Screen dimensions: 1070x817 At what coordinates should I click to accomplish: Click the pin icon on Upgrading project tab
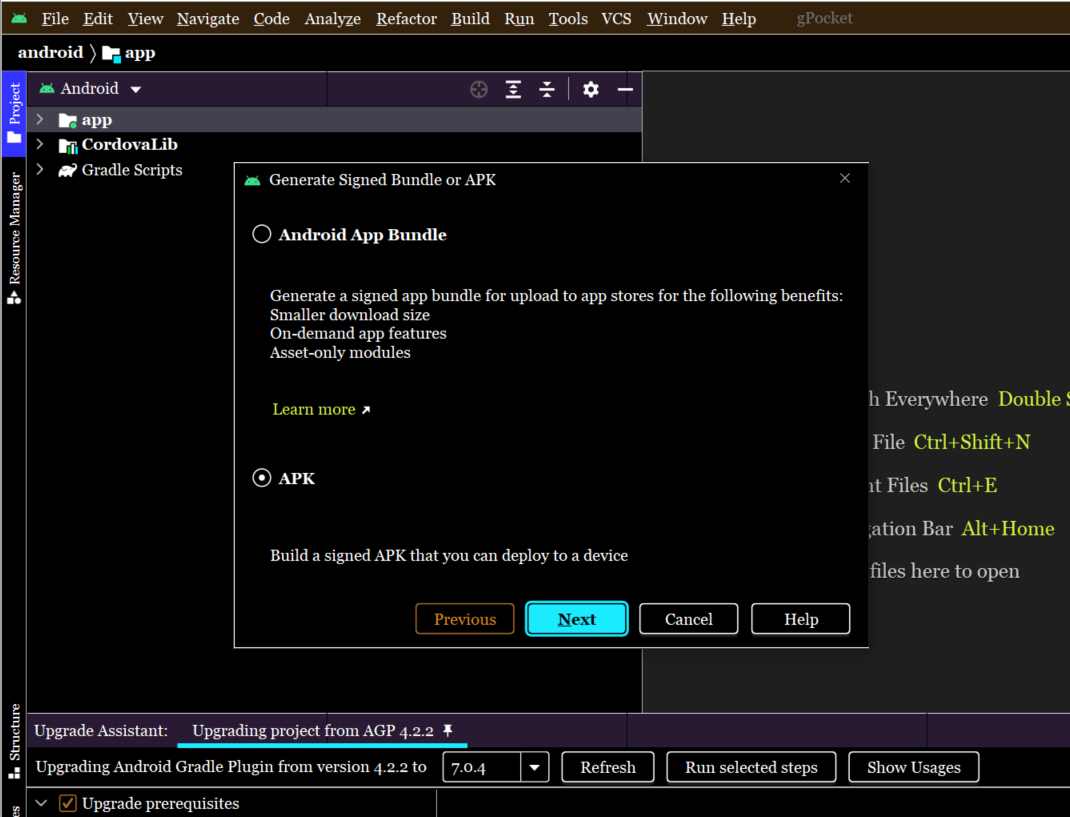(448, 730)
